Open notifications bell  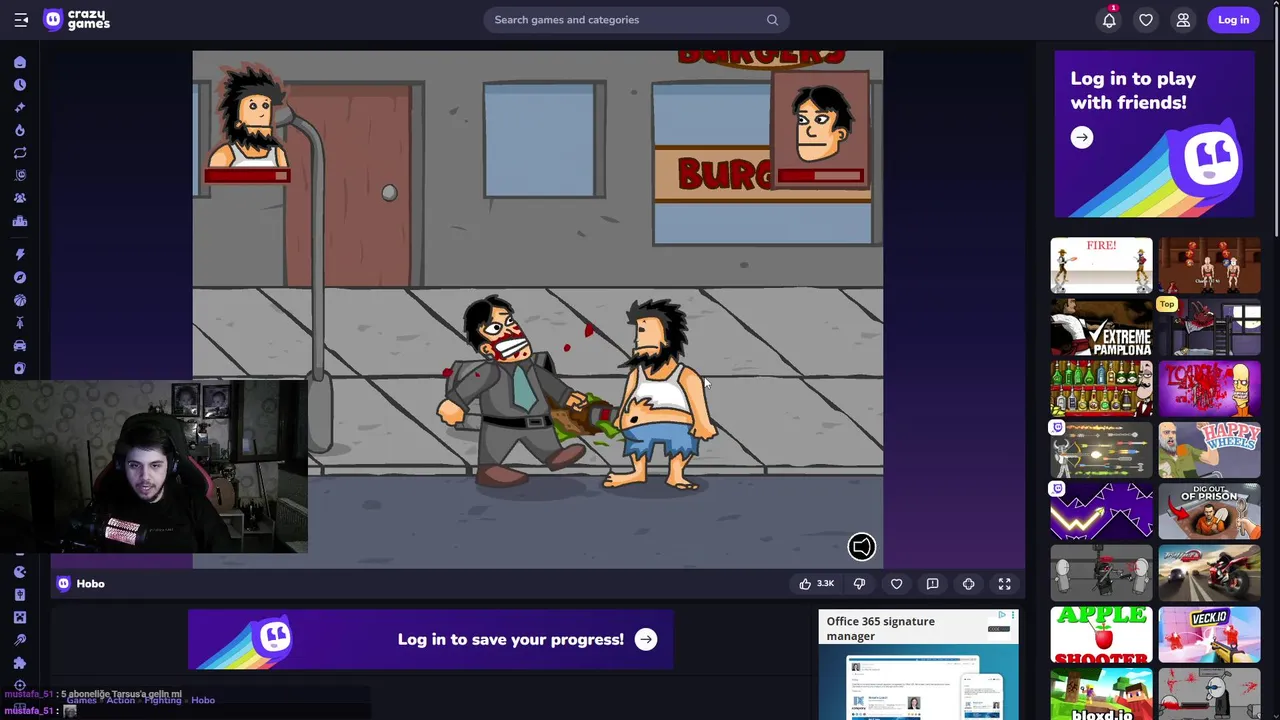tap(1109, 20)
